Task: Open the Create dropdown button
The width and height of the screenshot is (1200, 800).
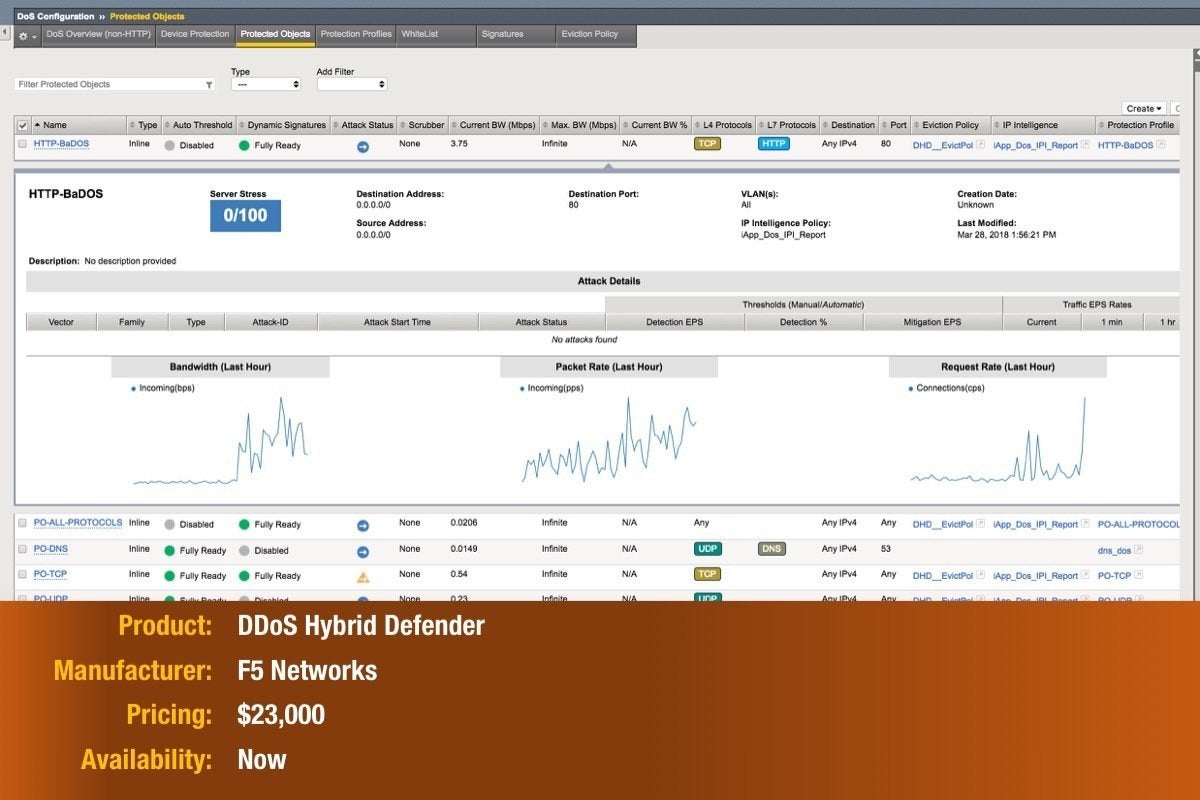Action: click(1145, 108)
